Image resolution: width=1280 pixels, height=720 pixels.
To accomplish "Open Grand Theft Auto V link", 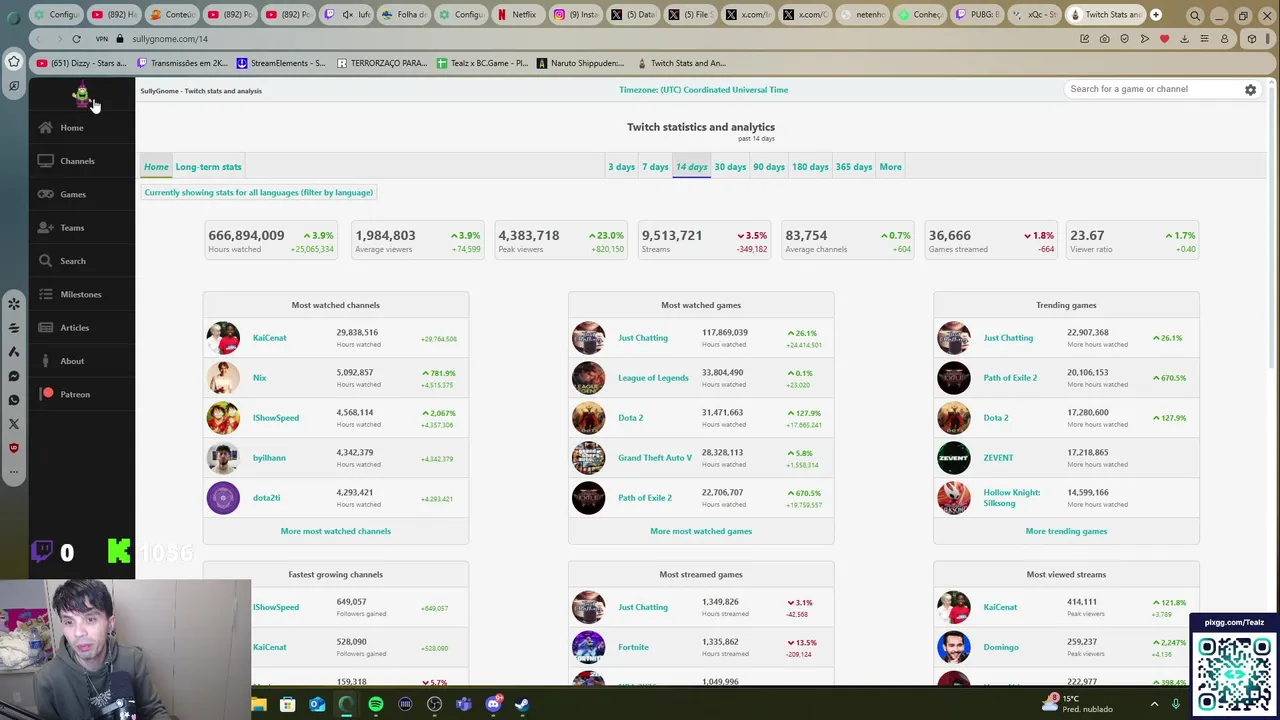I will 655,458.
